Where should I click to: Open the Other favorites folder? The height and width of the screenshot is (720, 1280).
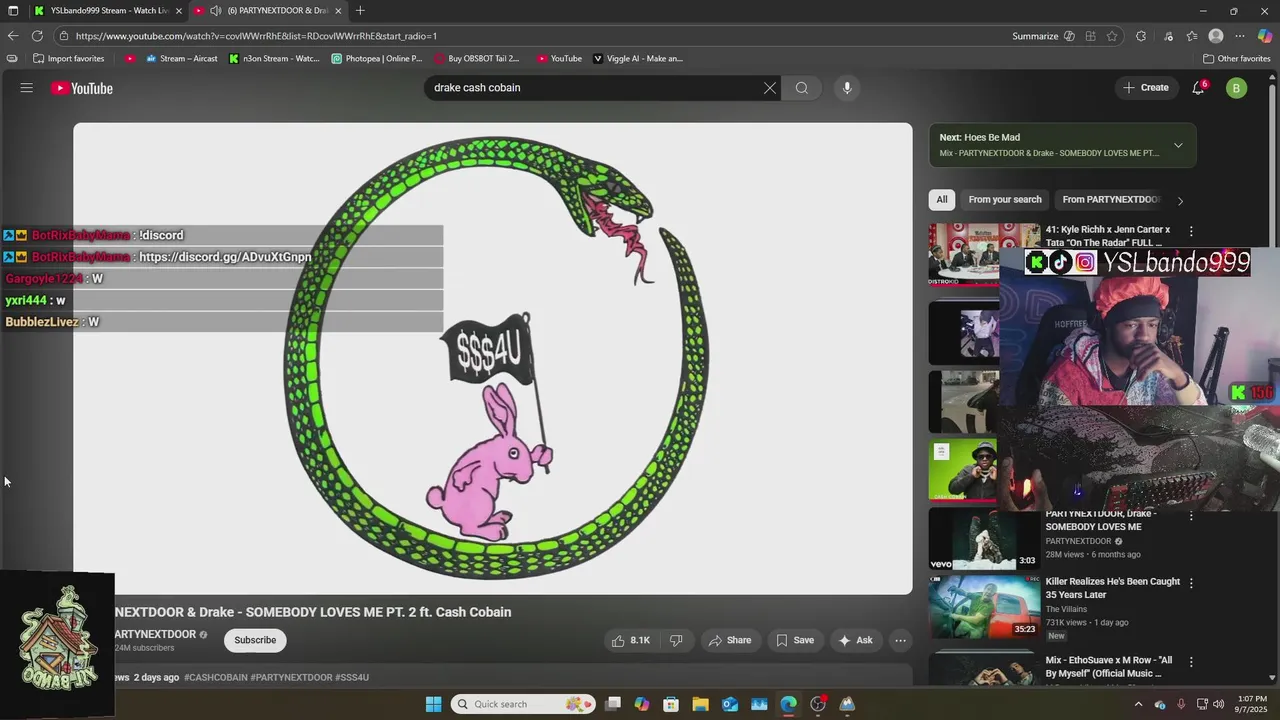point(1236,58)
